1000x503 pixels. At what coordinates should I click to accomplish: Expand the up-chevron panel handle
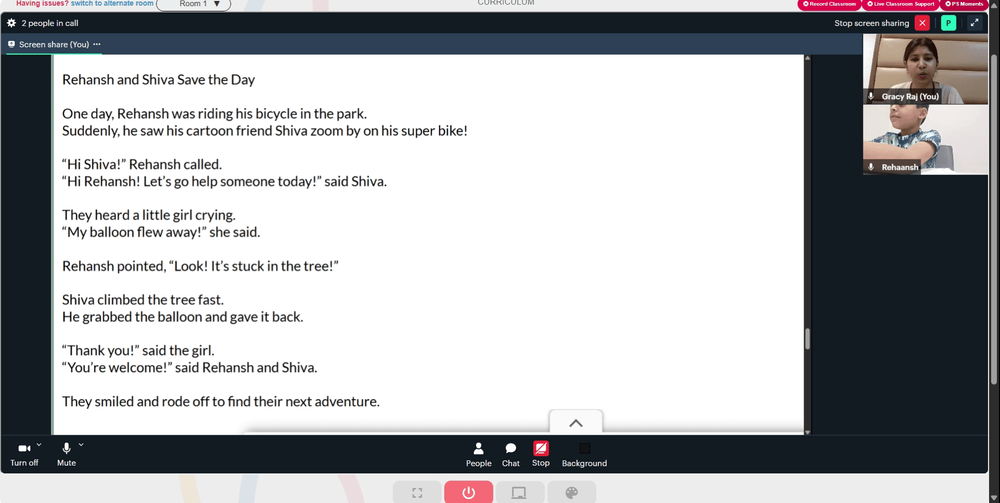[576, 423]
